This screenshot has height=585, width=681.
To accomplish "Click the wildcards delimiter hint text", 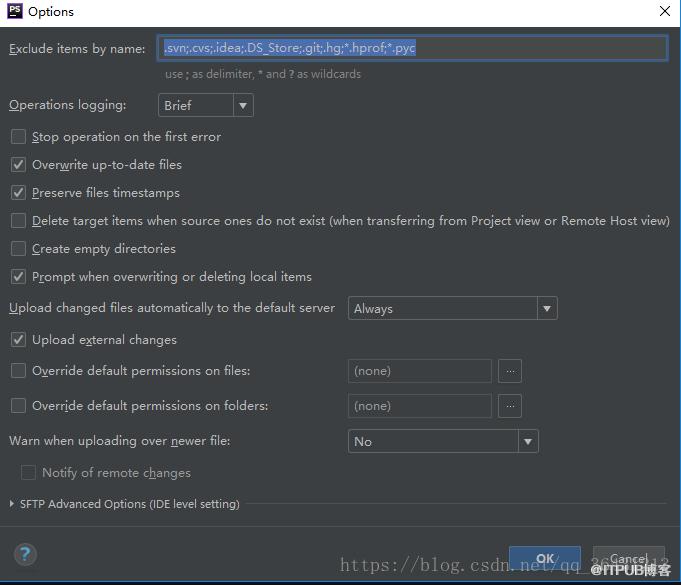I will pos(263,74).
